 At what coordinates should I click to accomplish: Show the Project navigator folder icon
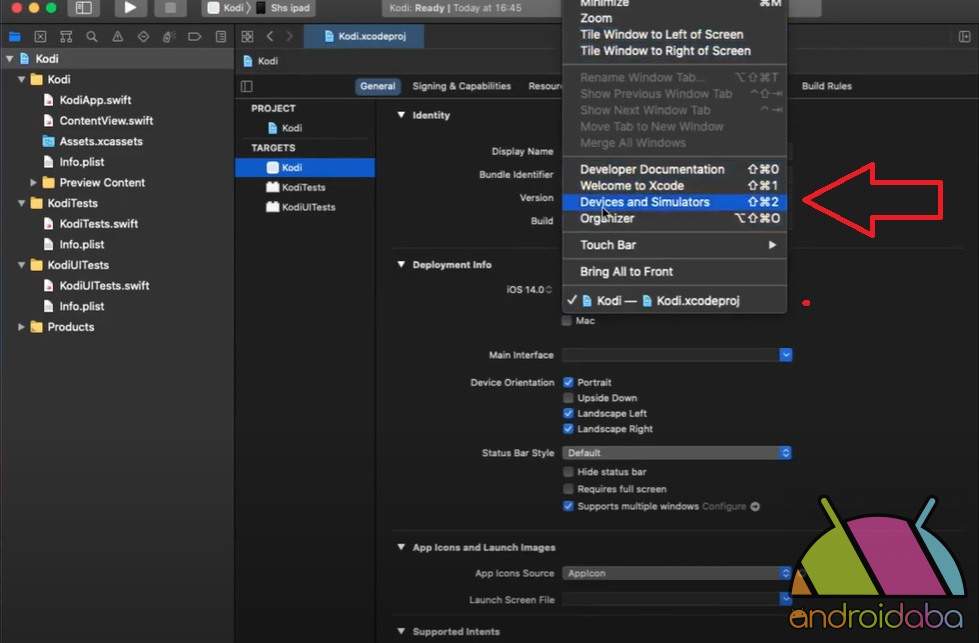14,36
